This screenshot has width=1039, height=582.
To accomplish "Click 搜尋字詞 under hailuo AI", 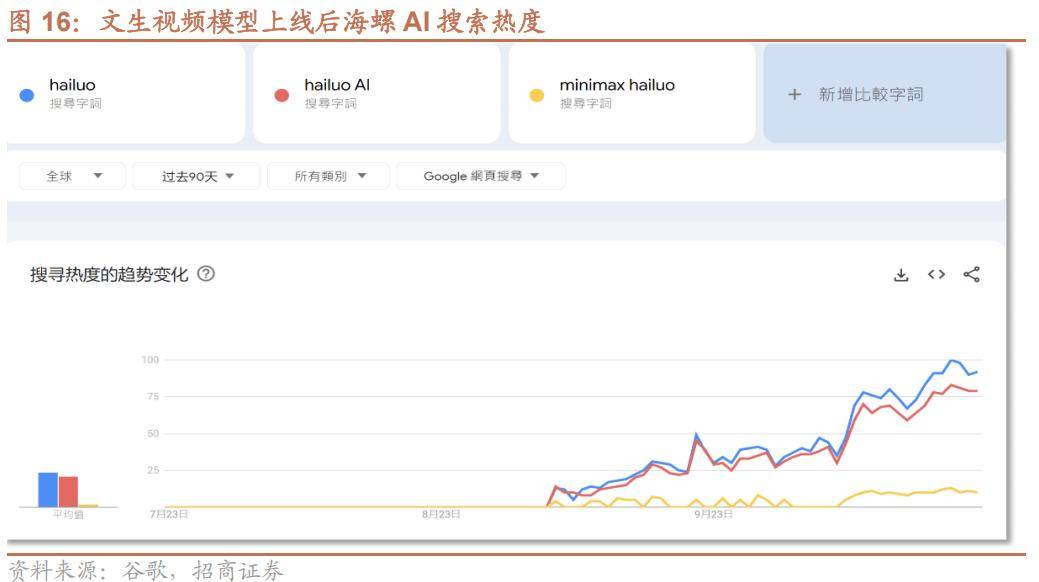I will coord(331,103).
